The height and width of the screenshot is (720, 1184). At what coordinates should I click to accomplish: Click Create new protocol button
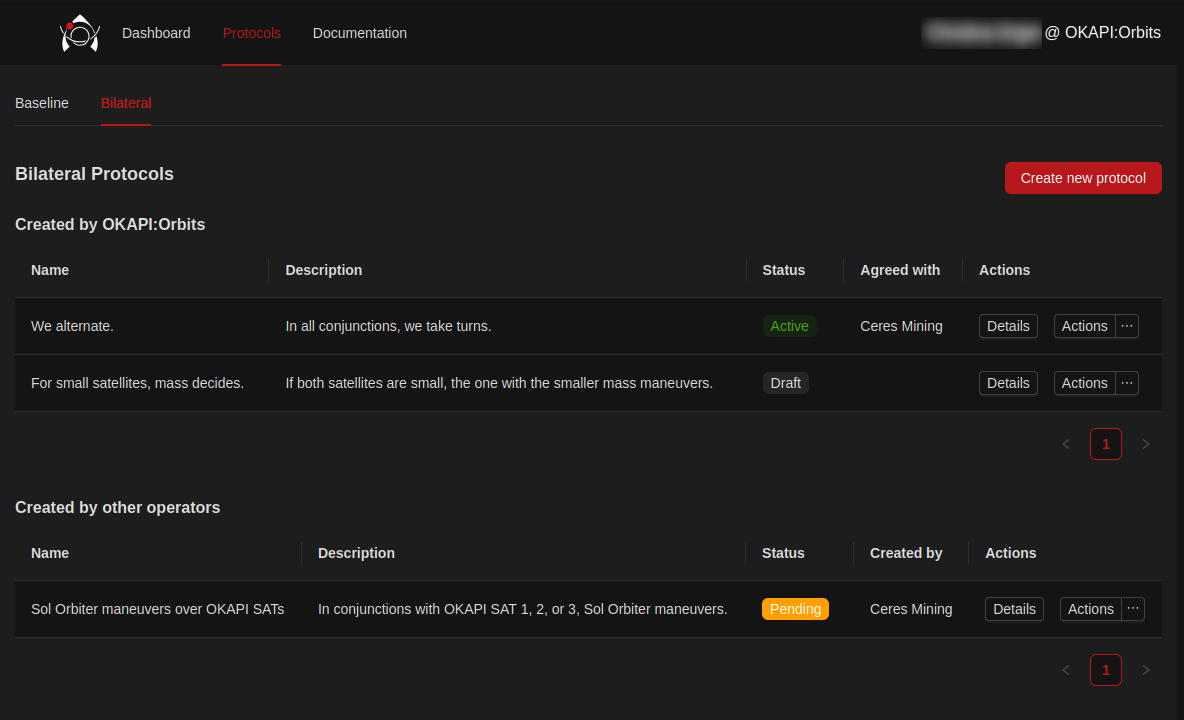[x=1083, y=178]
